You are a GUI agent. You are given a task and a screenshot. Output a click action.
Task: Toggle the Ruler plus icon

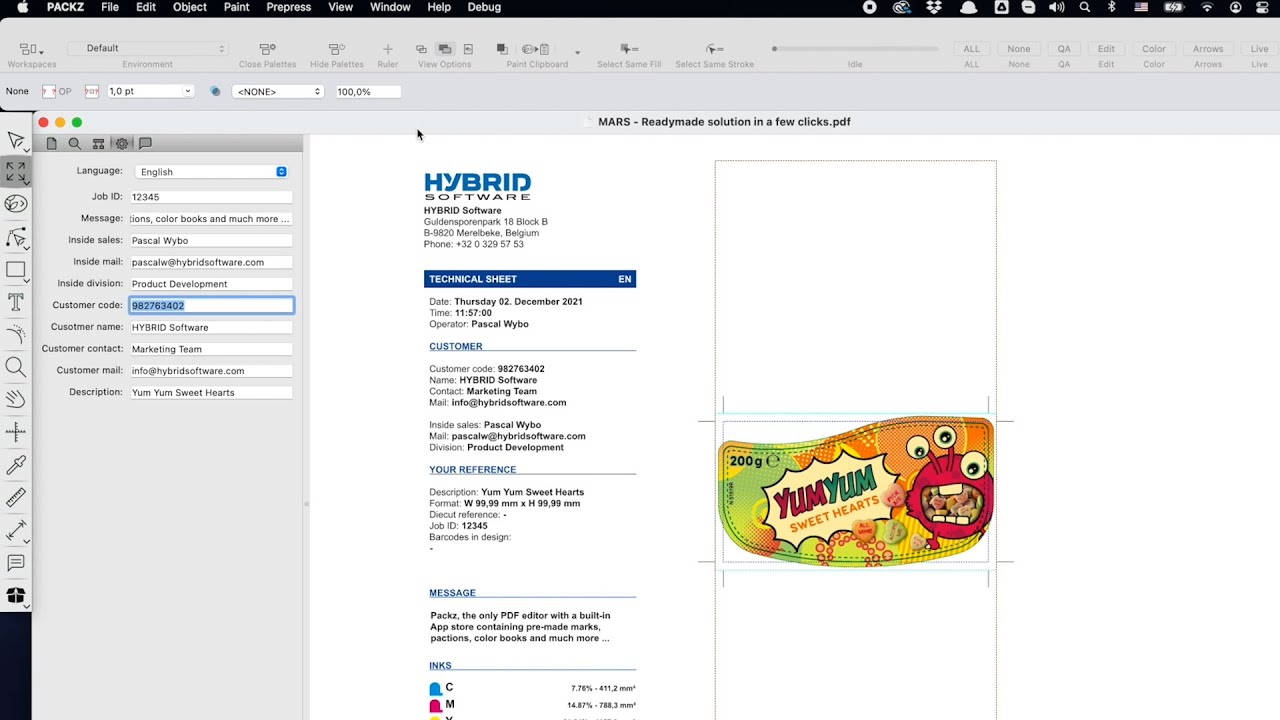387,49
